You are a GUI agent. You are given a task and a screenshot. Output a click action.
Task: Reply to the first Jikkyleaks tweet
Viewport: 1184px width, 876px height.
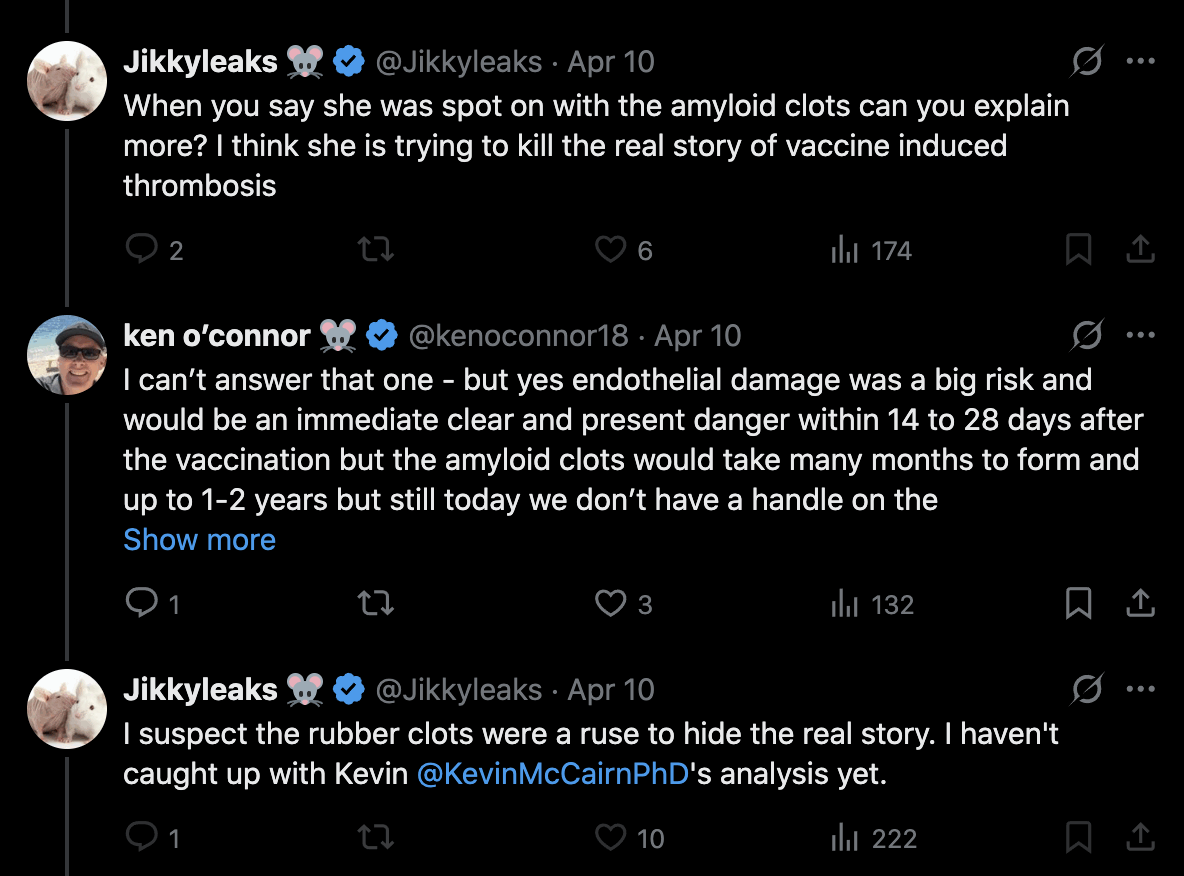[x=142, y=250]
